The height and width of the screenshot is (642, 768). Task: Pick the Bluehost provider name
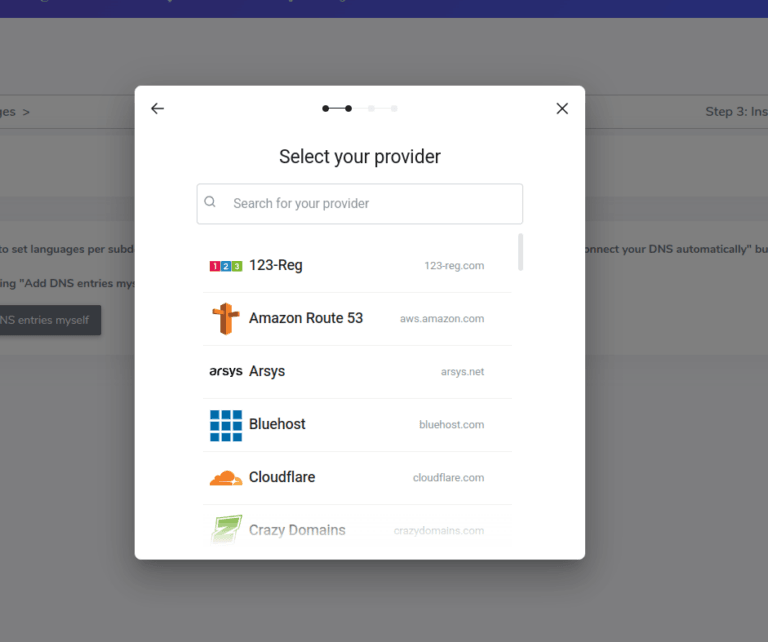pyautogui.click(x=277, y=424)
